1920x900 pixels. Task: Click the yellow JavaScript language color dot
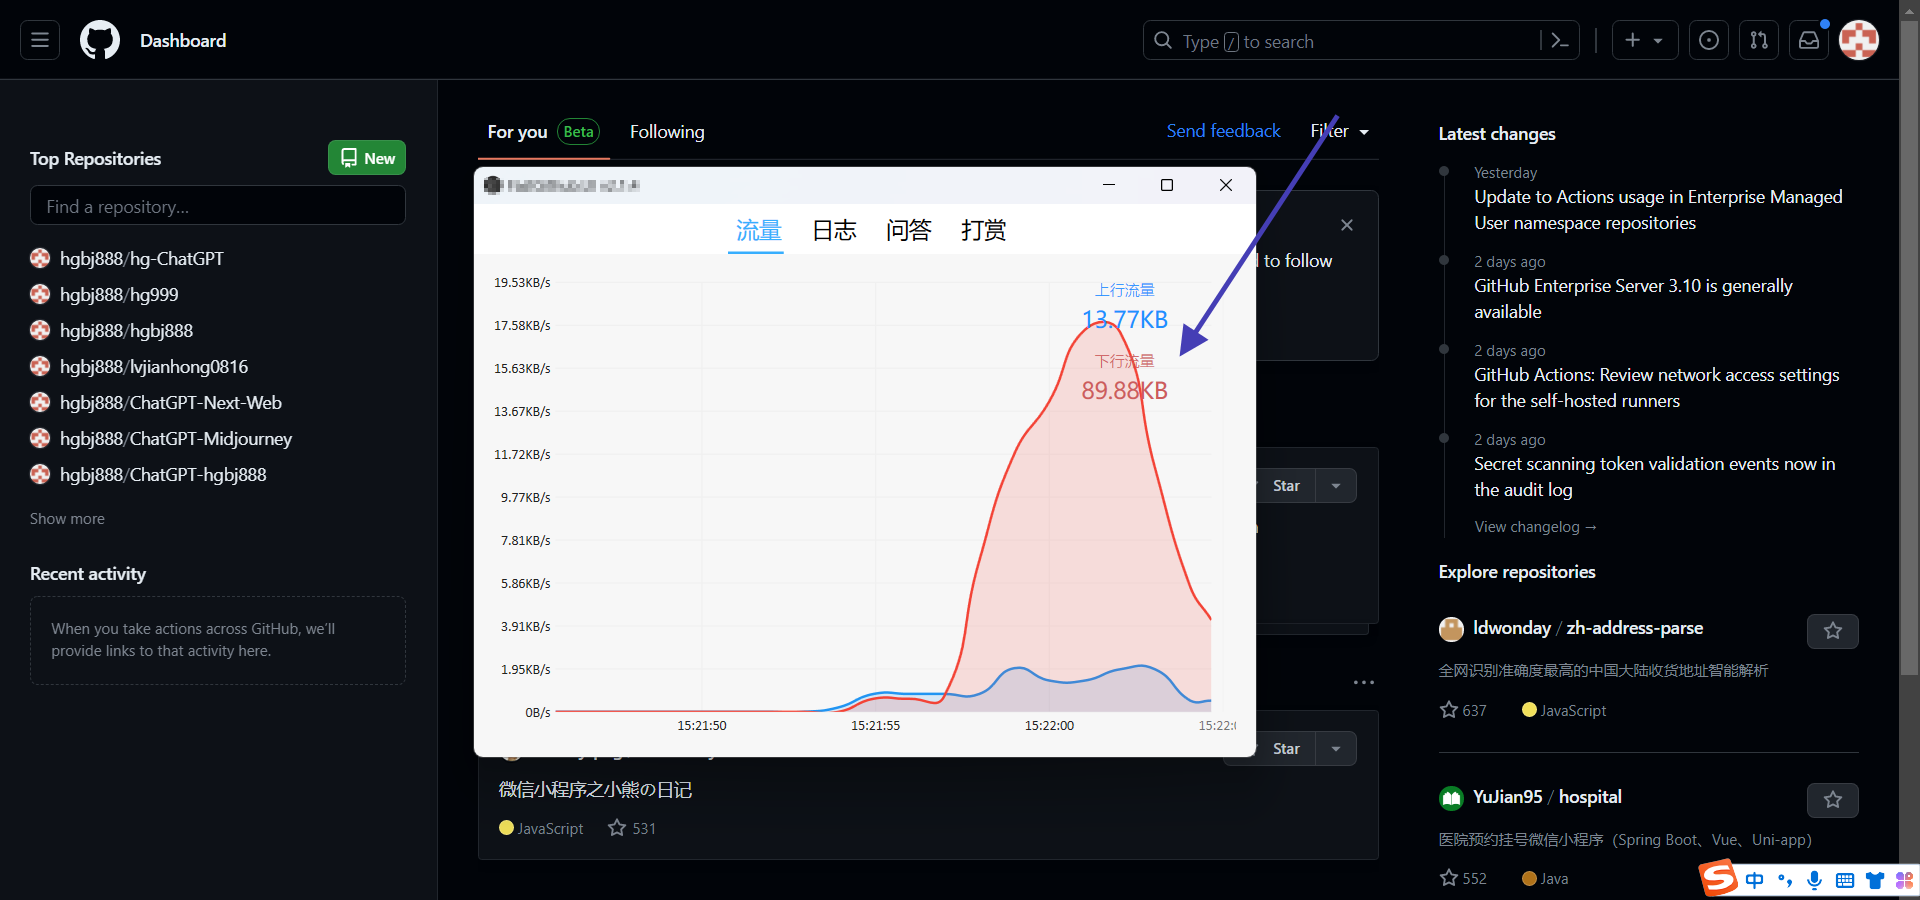(506, 828)
